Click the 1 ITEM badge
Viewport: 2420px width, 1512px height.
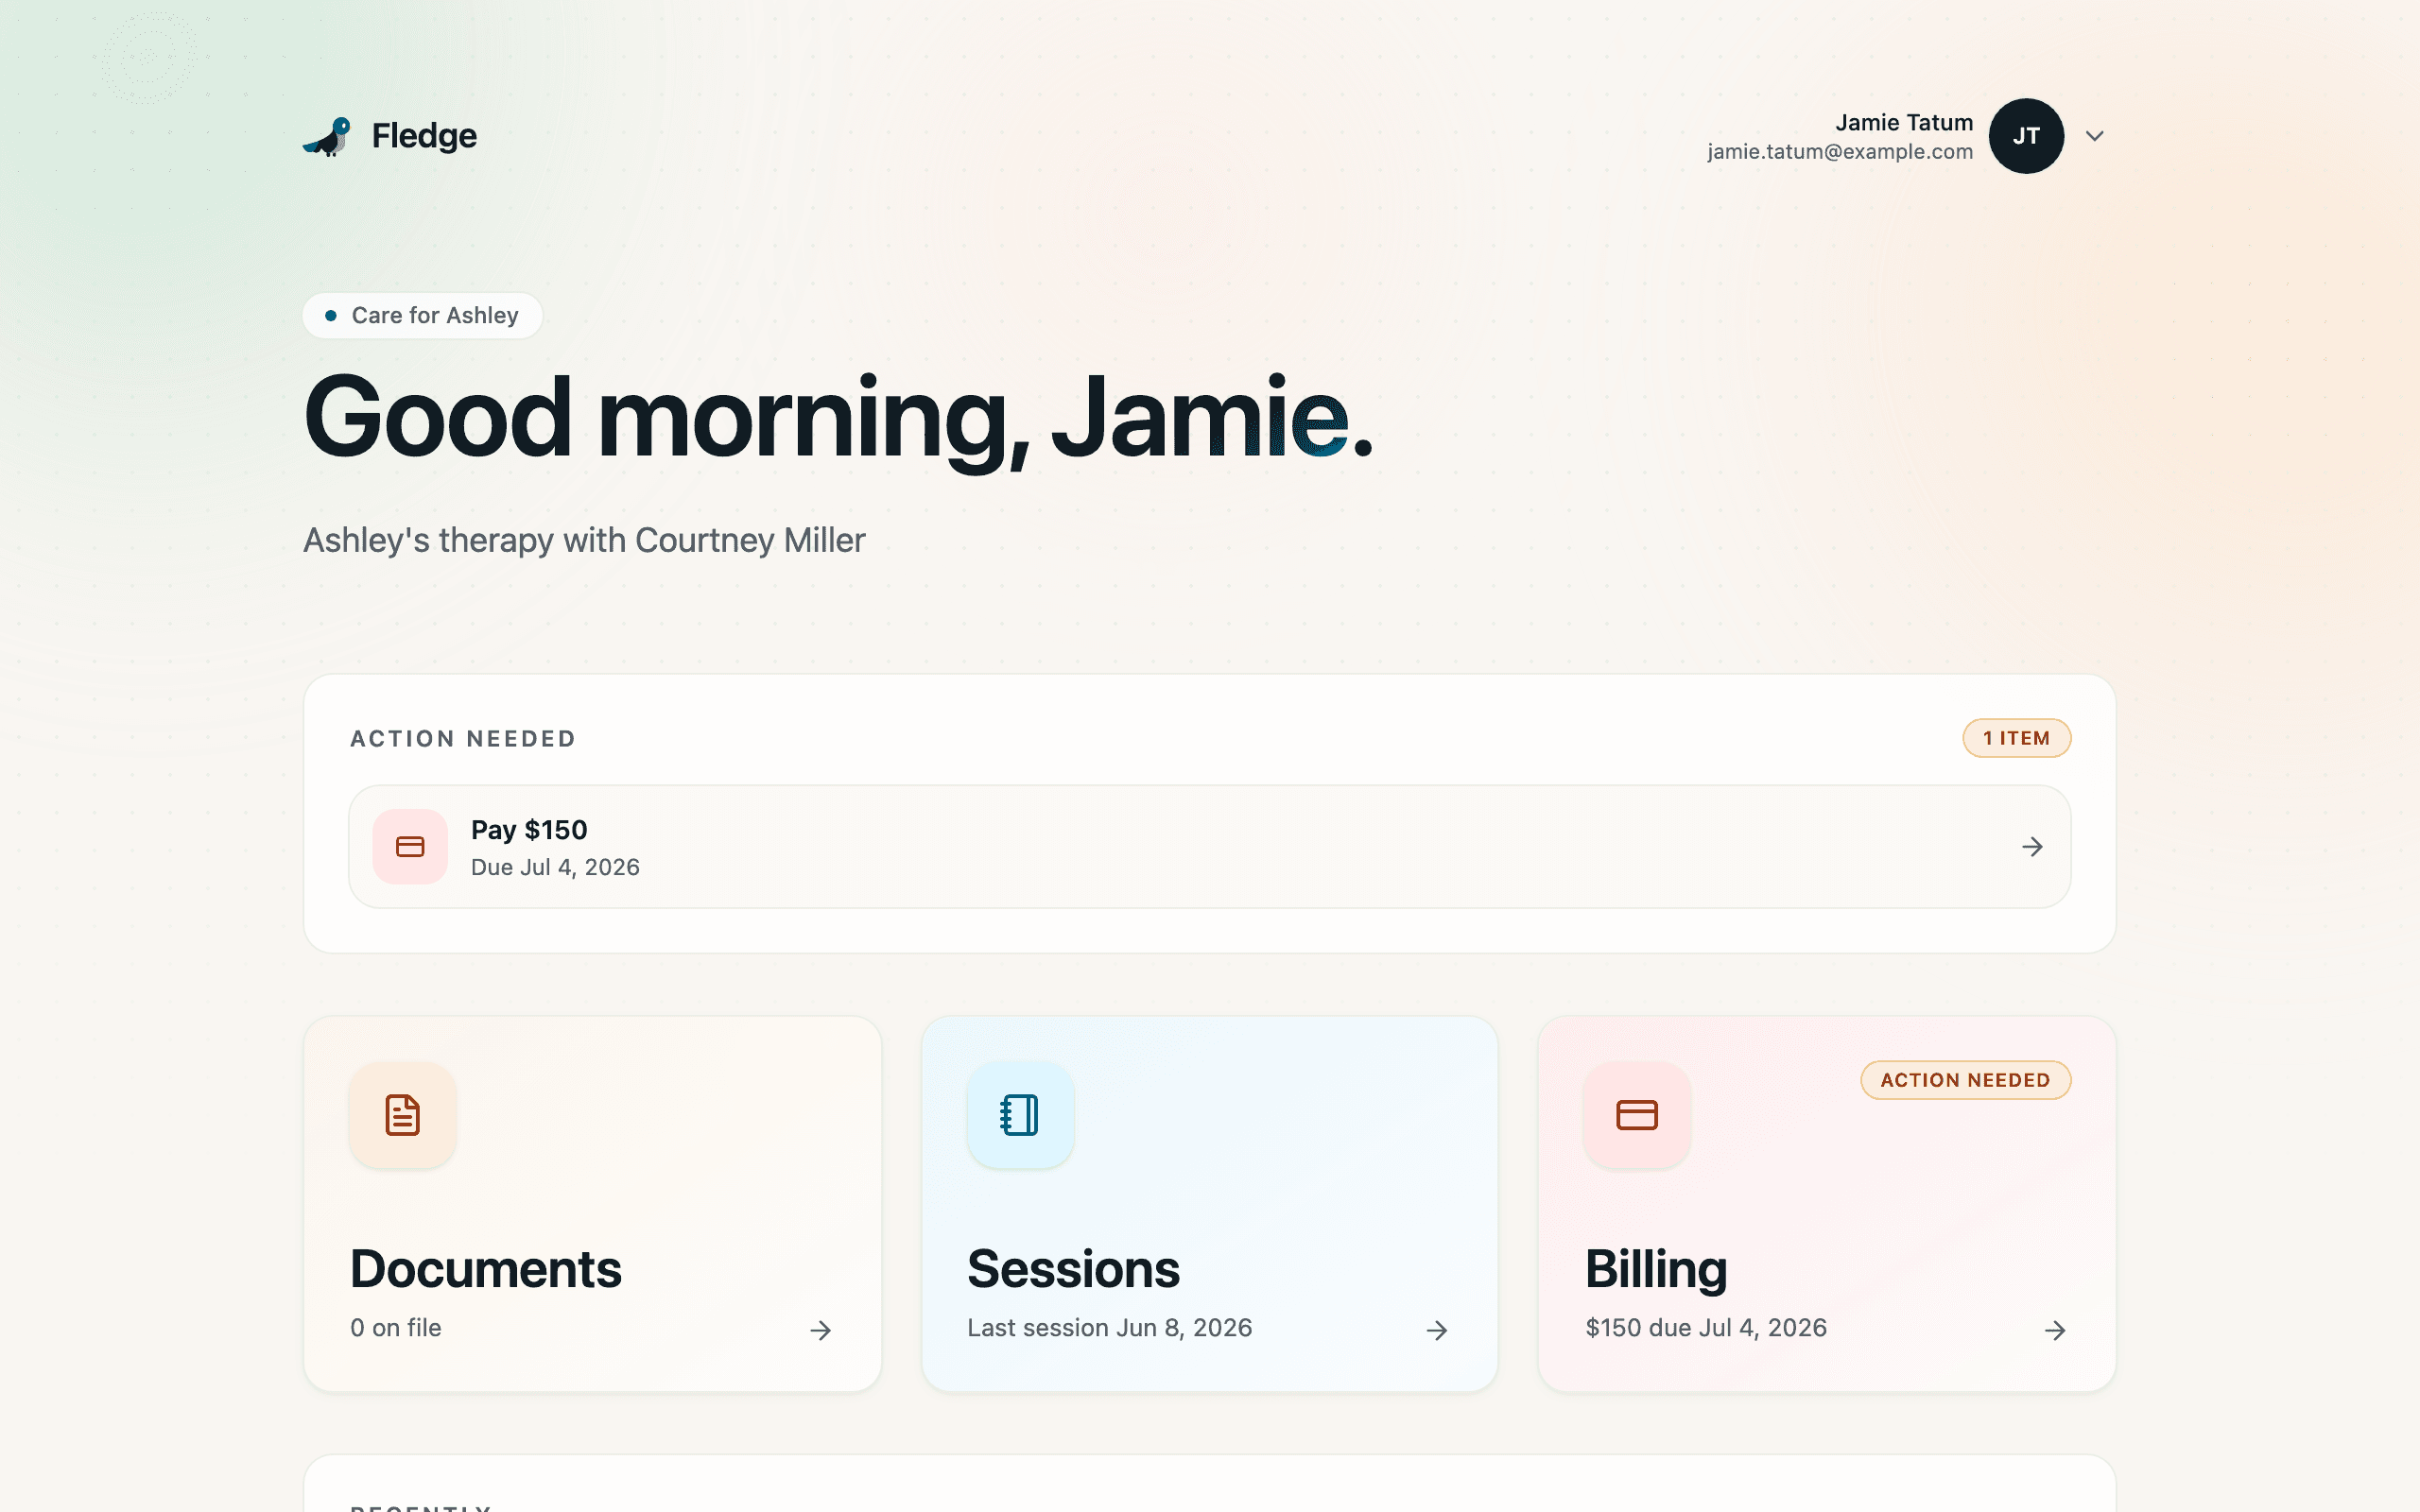2016,738
